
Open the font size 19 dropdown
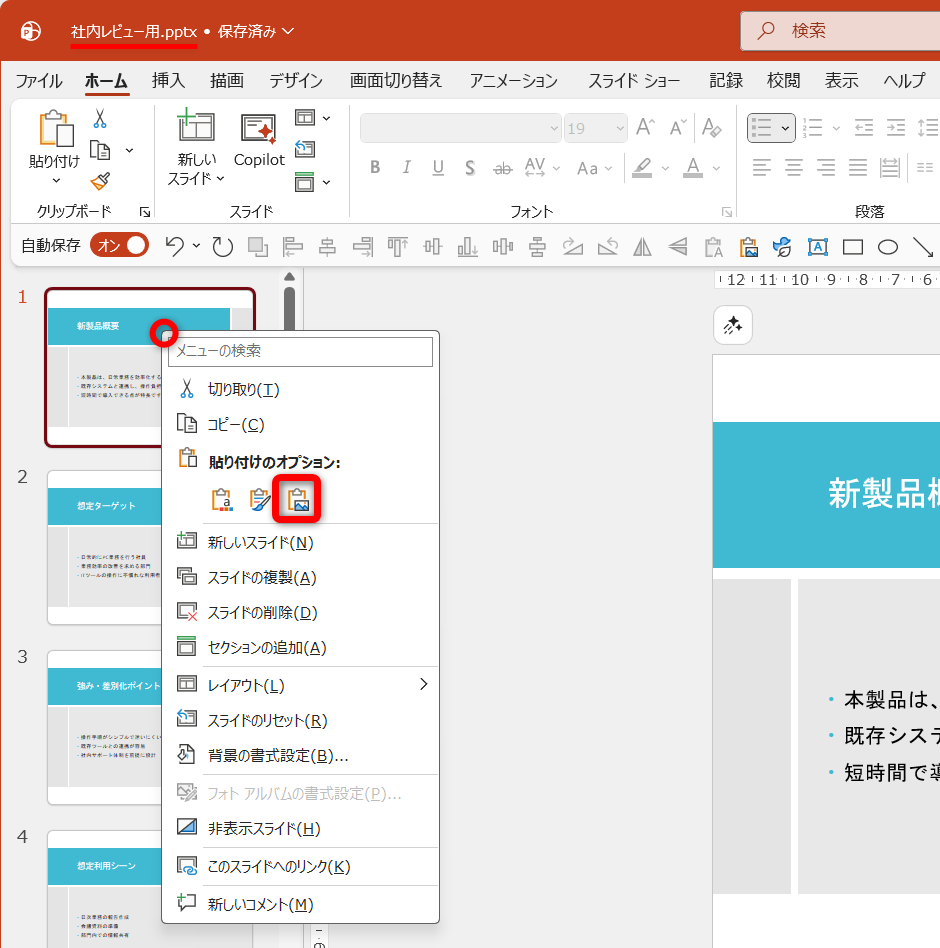click(620, 128)
